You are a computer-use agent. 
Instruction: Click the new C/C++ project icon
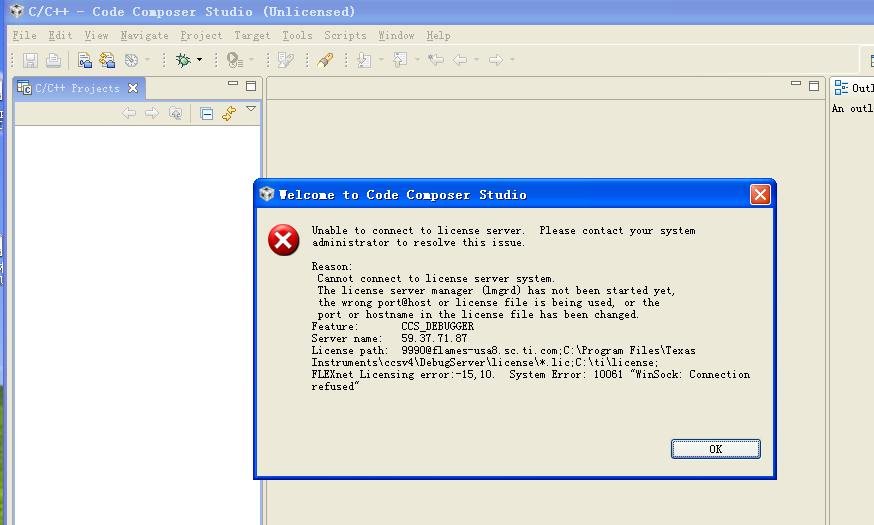click(x=84, y=60)
